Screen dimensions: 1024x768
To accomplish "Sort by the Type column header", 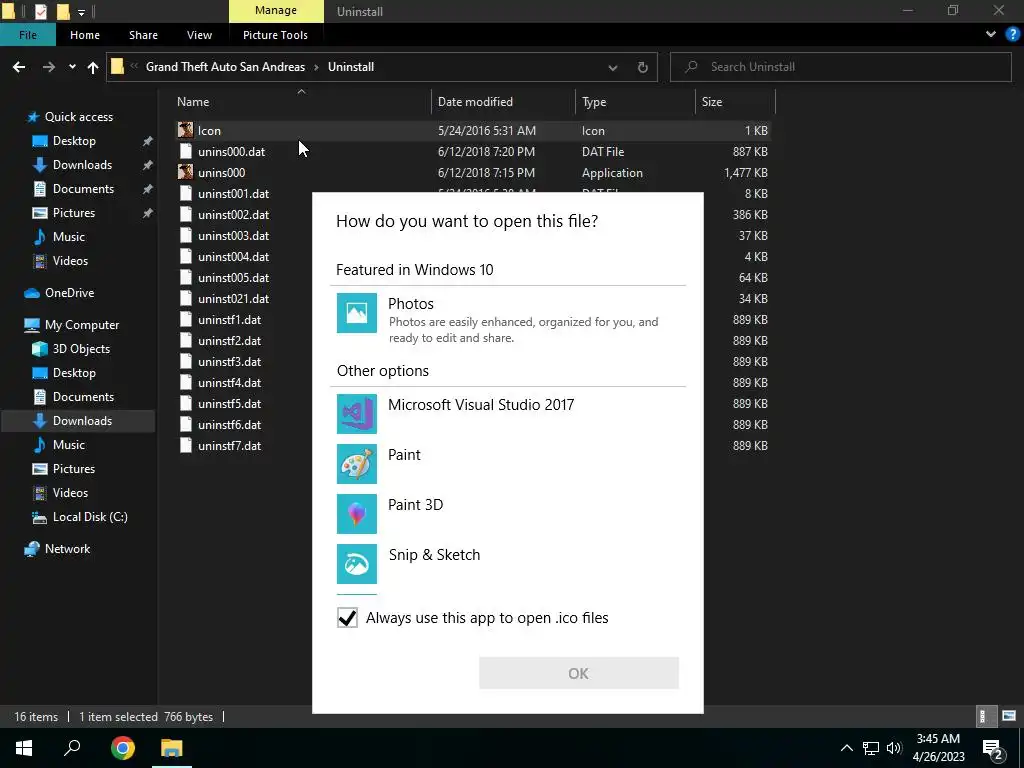I will [635, 101].
